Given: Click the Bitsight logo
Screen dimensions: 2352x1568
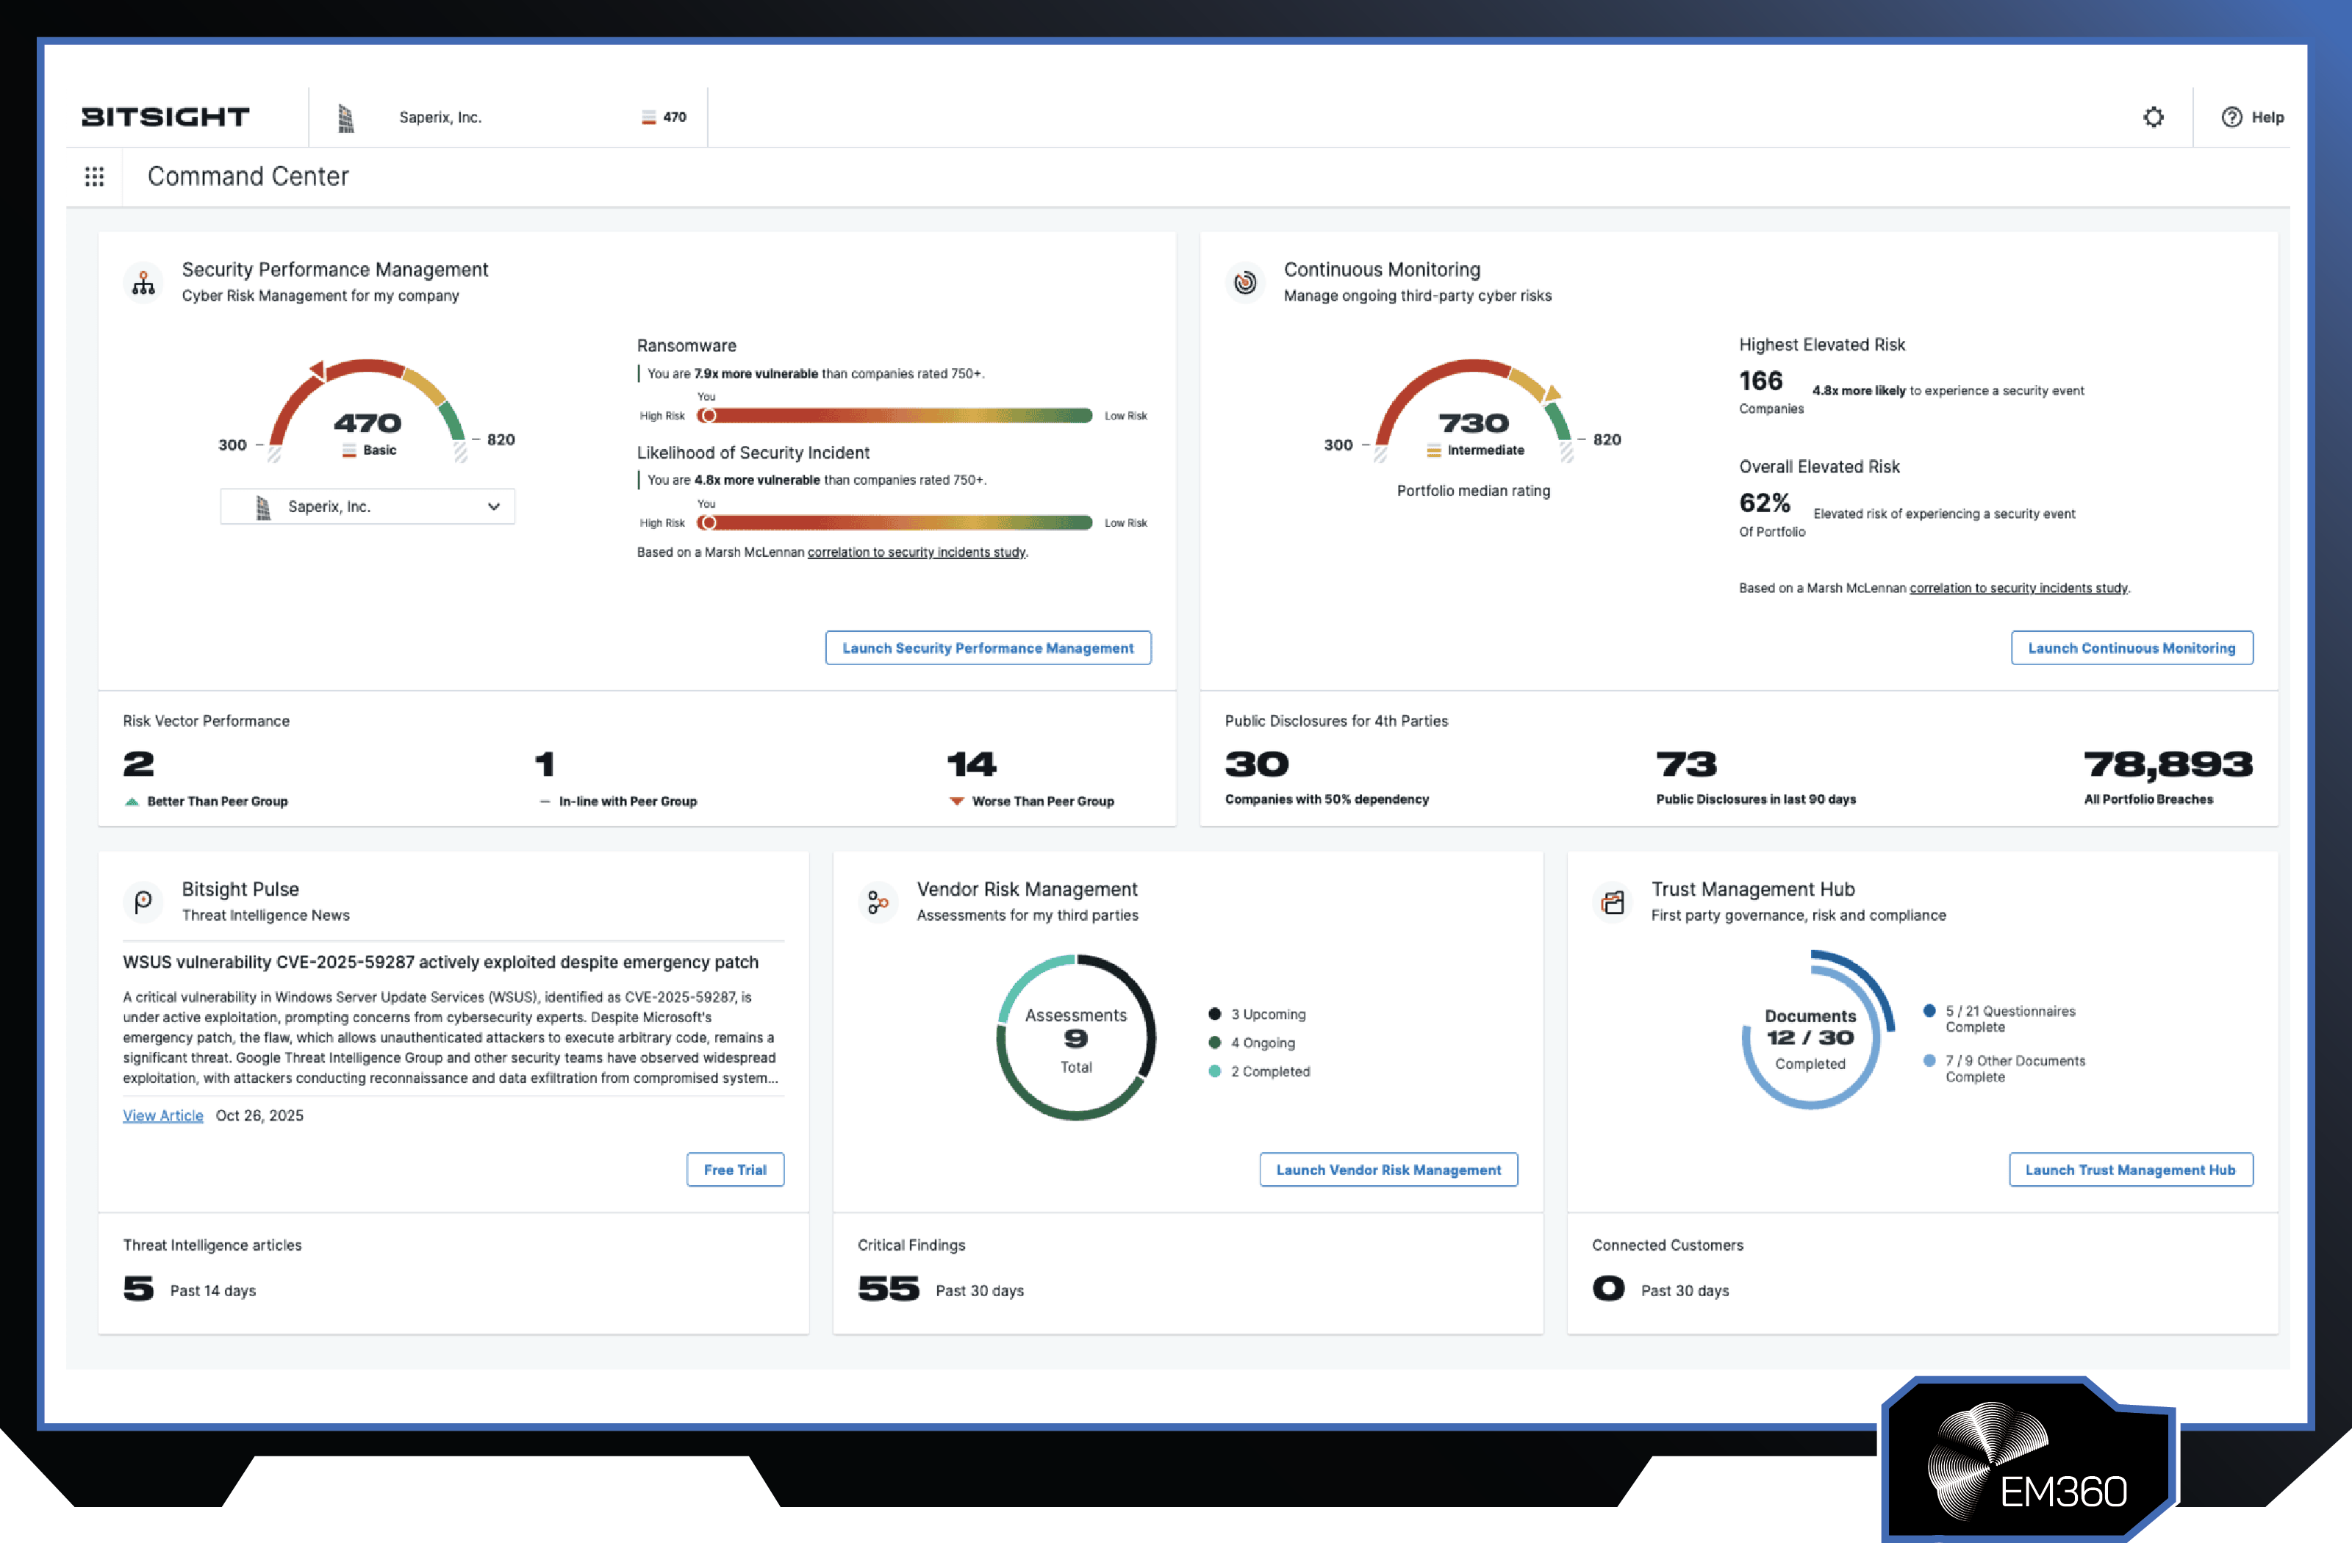Looking at the screenshot, I should click(165, 117).
